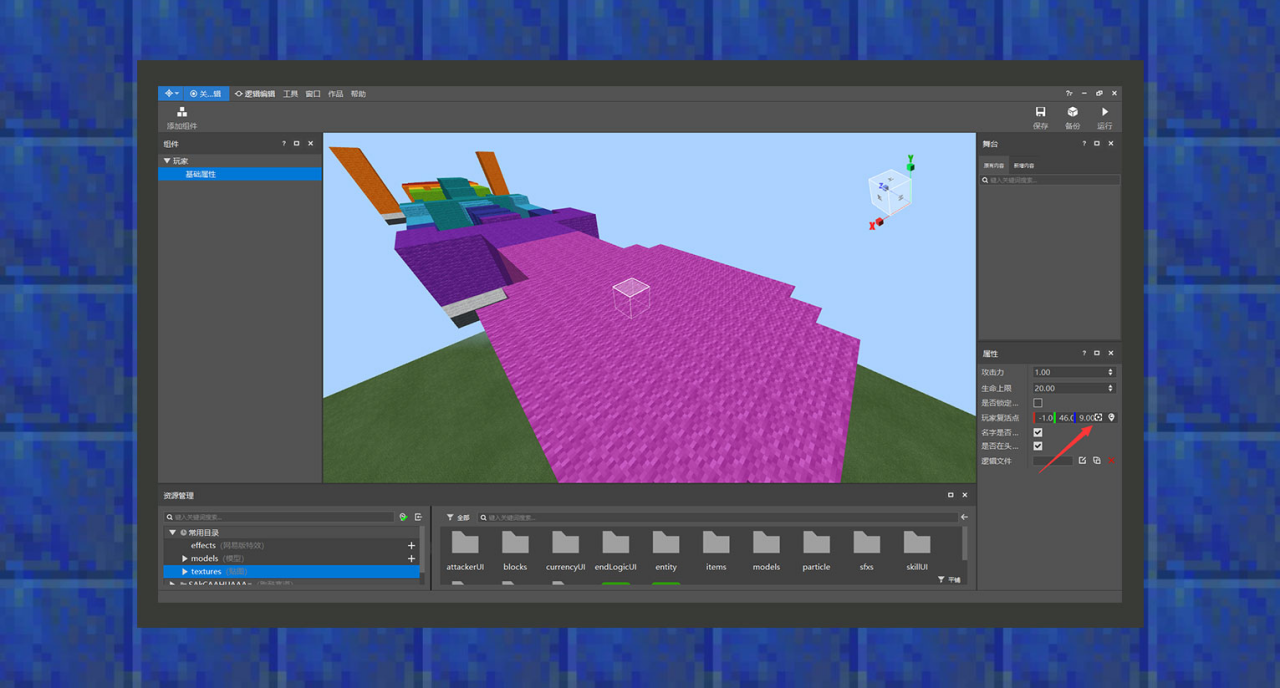Toggle the 是否在头 checkbox

[x=1037, y=446]
